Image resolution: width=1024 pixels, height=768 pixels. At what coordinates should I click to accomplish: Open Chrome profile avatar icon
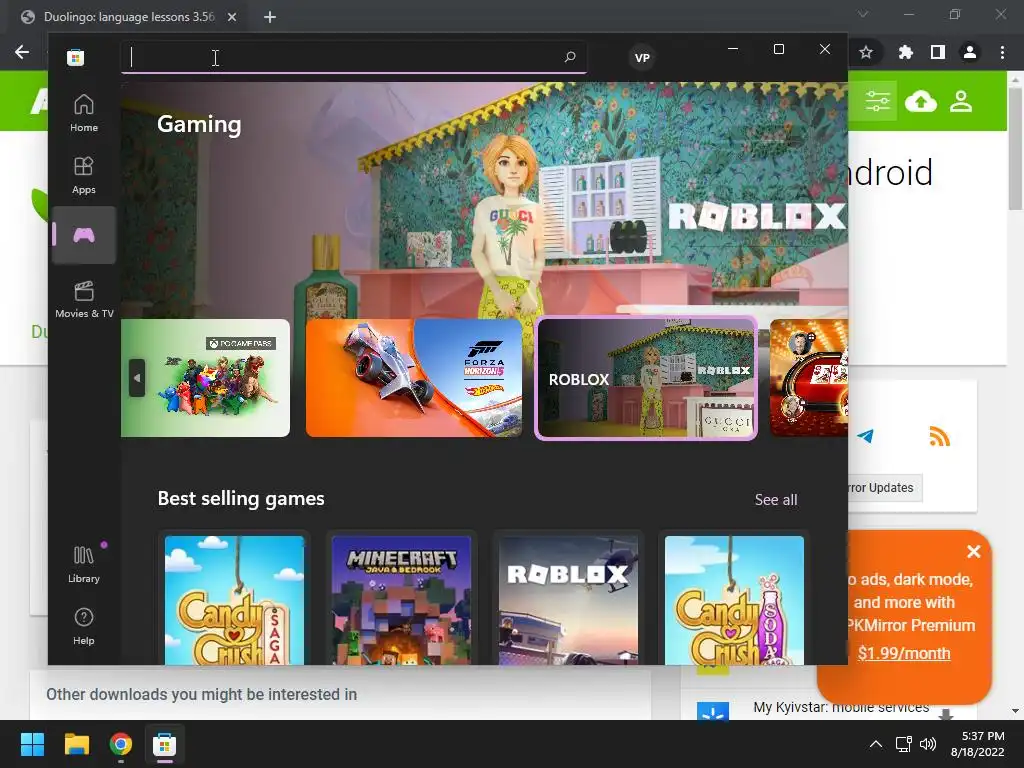(970, 52)
